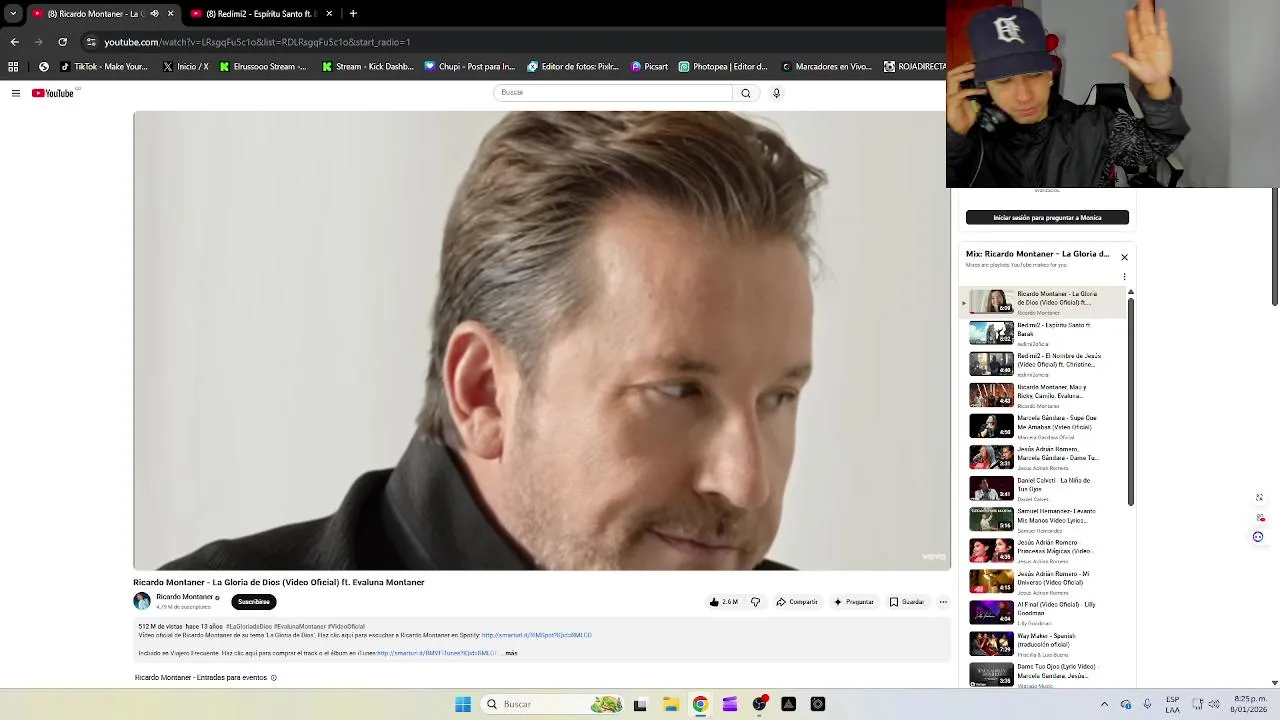
Task: Close the Ricardo Montaner browser tab
Action: click(170, 14)
